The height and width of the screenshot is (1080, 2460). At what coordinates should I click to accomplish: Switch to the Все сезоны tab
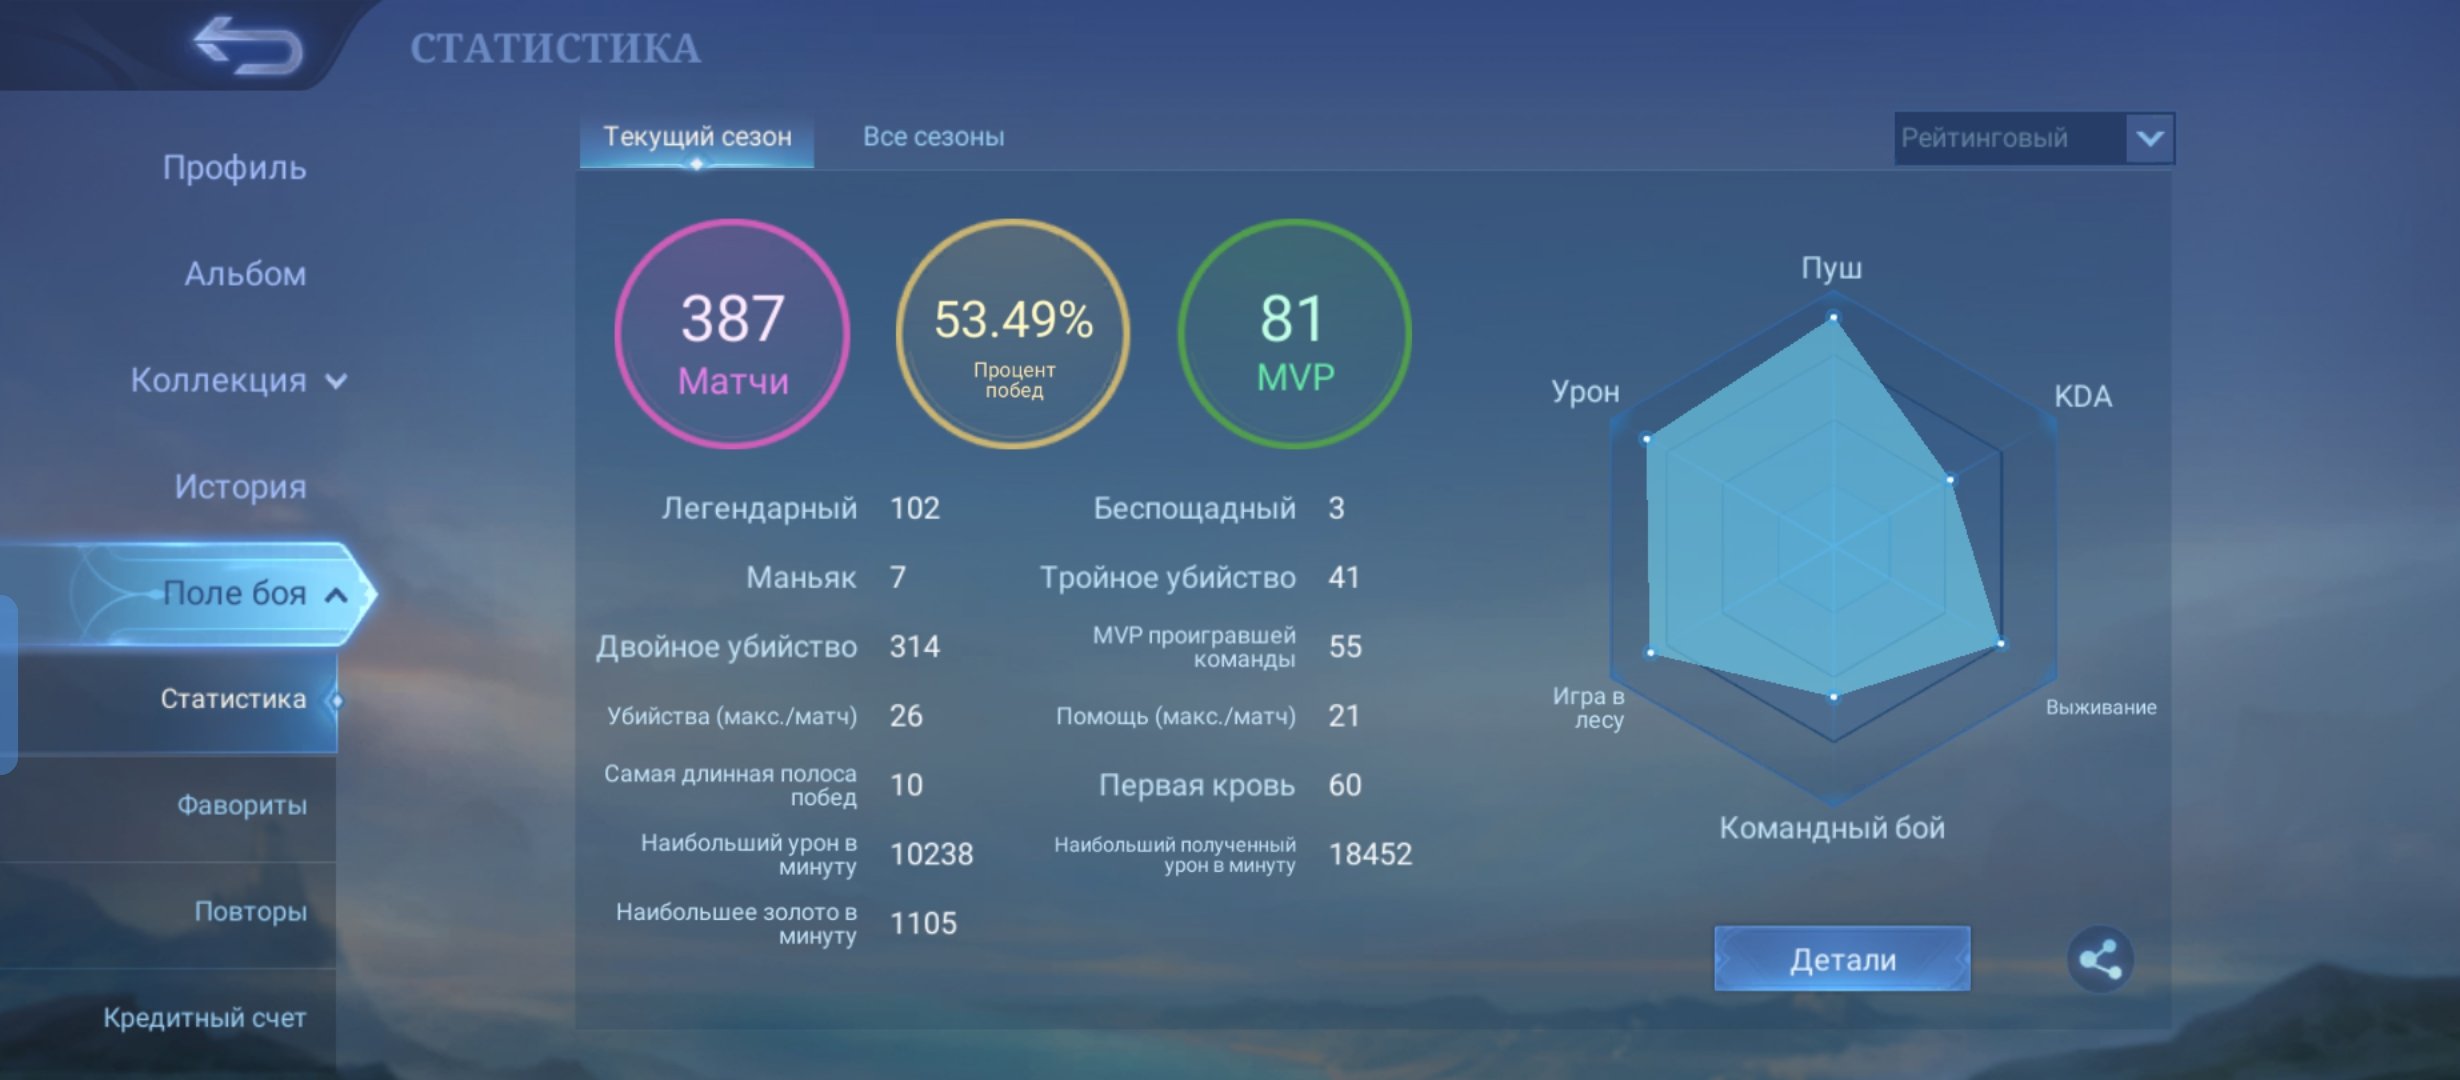pyautogui.click(x=934, y=137)
